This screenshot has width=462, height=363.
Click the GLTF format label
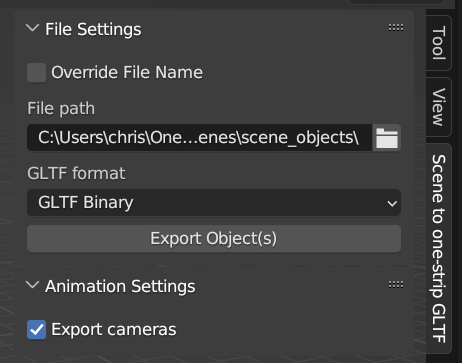tap(76, 173)
